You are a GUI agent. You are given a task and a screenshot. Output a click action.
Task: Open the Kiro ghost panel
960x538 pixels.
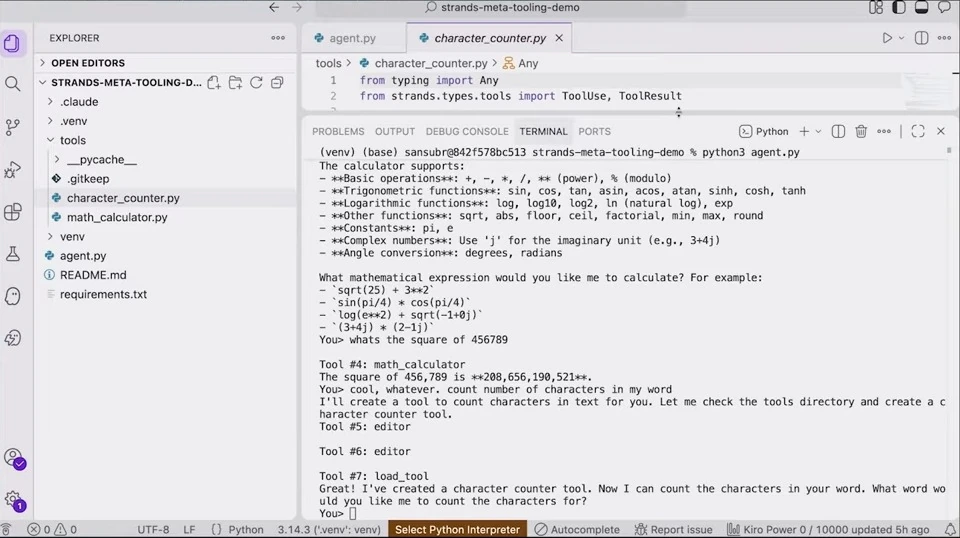coord(12,296)
